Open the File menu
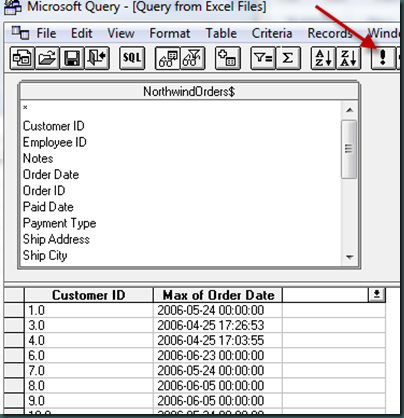The width and height of the screenshot is (404, 418). [x=46, y=33]
